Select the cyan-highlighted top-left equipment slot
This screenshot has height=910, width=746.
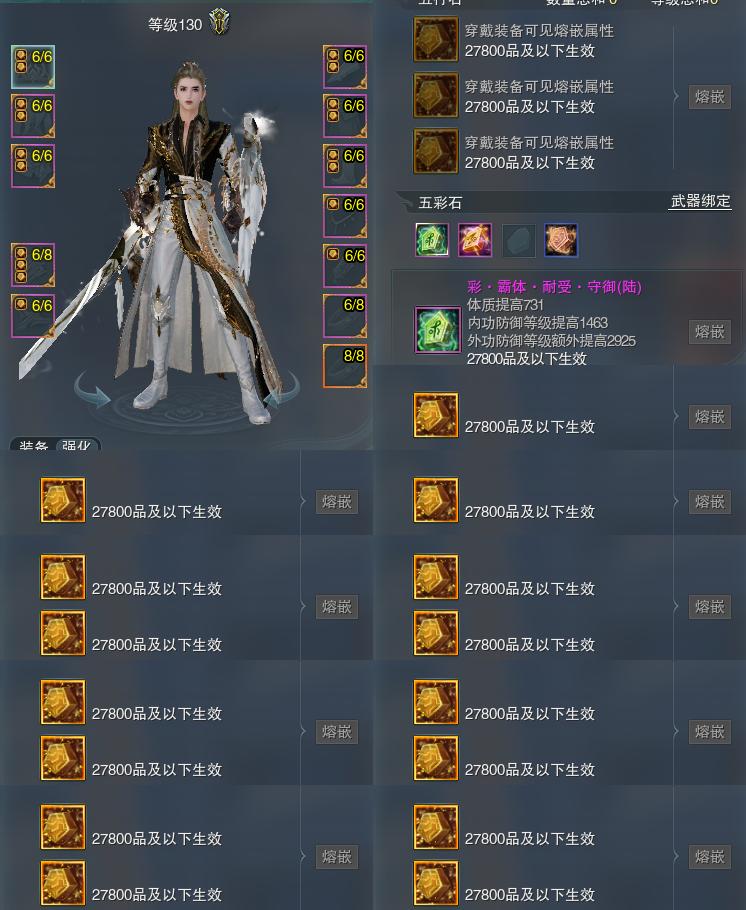click(33, 67)
